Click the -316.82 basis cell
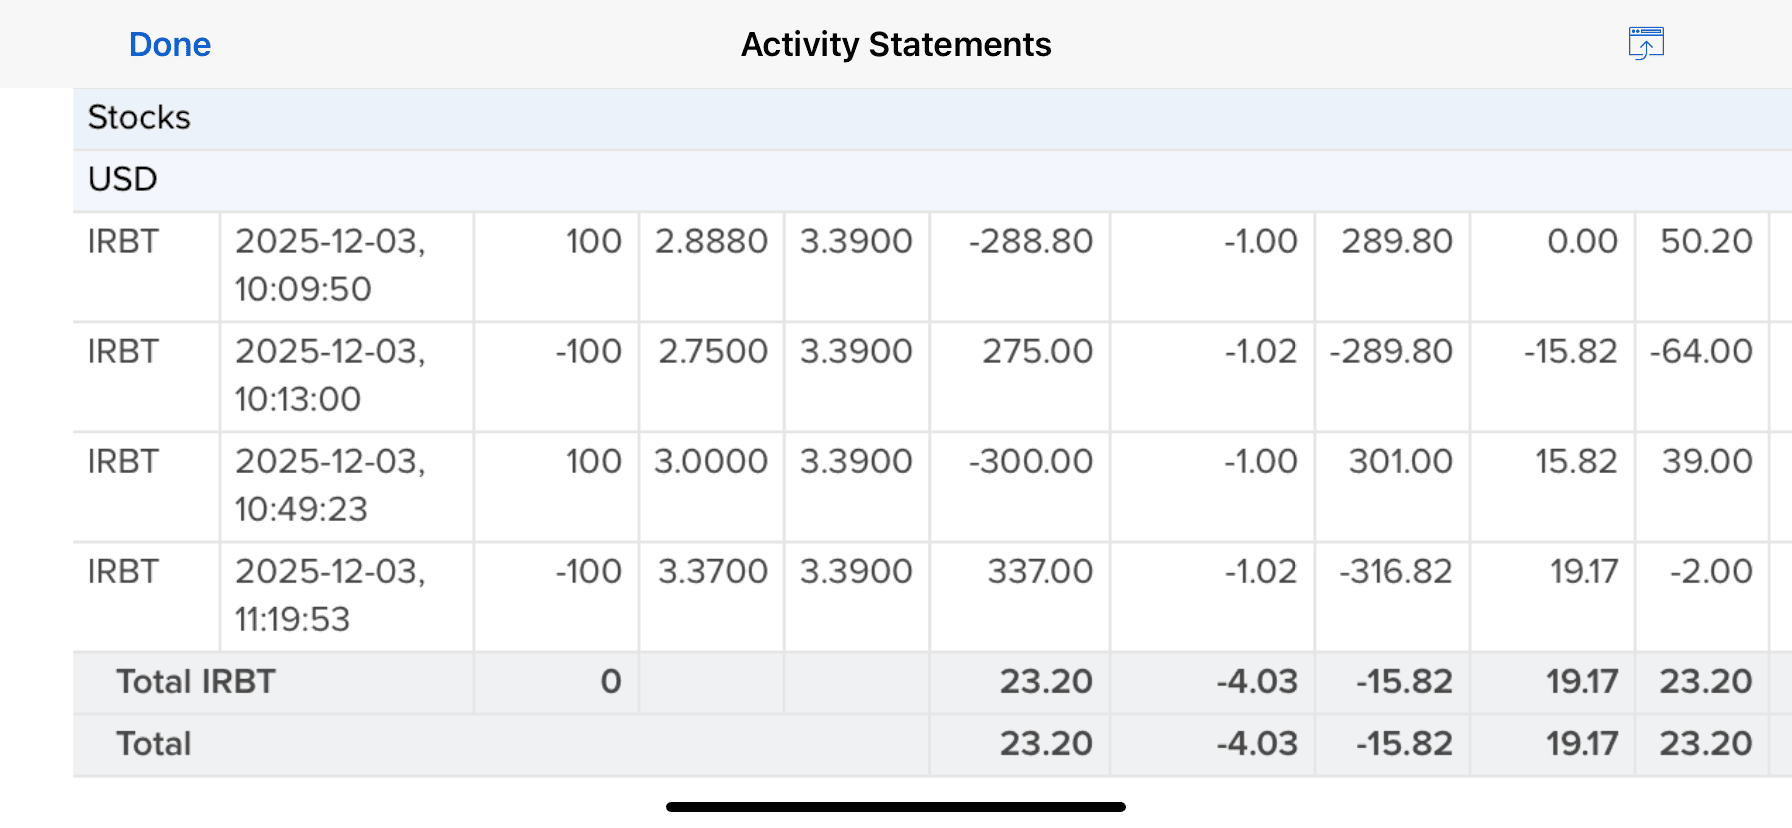This screenshot has height=828, width=1792. coord(1395,572)
